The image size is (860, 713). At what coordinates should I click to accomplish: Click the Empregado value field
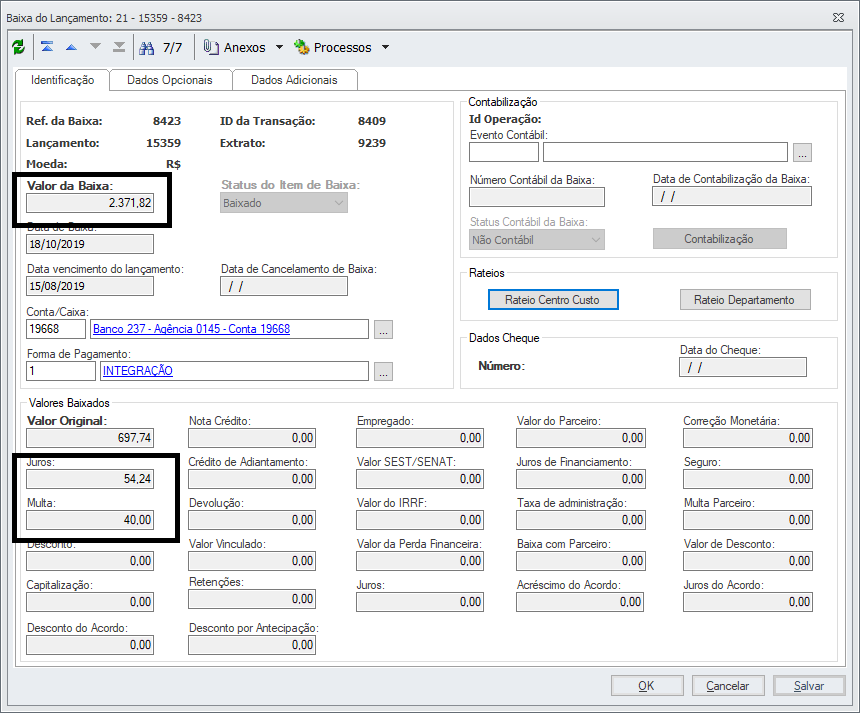click(420, 438)
